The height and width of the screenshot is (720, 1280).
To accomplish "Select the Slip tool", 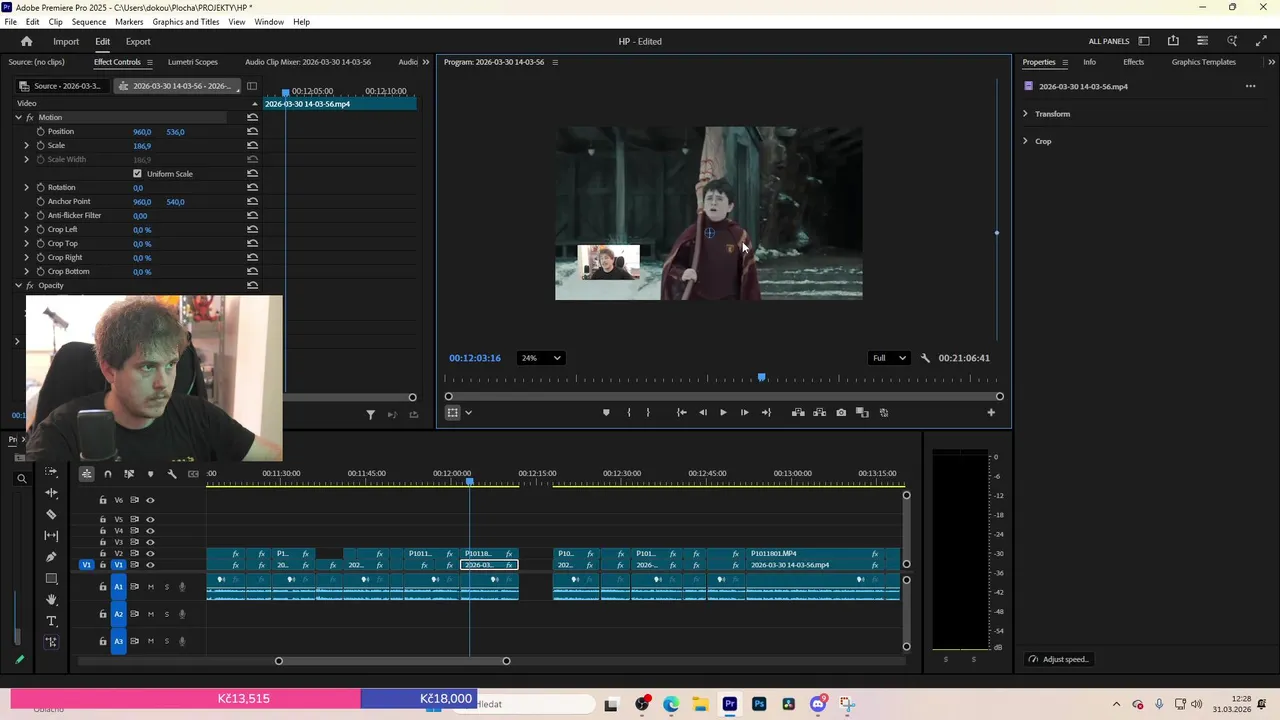I will [x=51, y=536].
